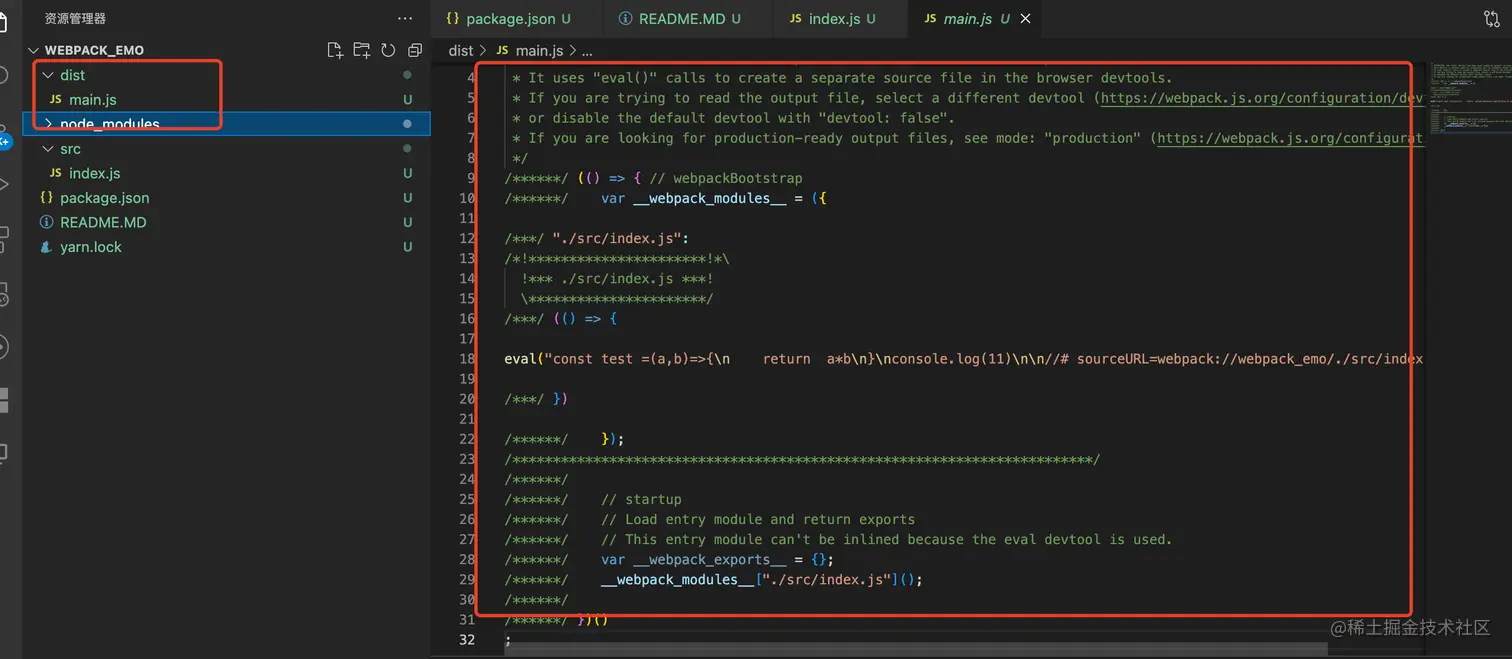Refresh the explorer file tree
Screen dimensions: 1512x659
[388, 50]
